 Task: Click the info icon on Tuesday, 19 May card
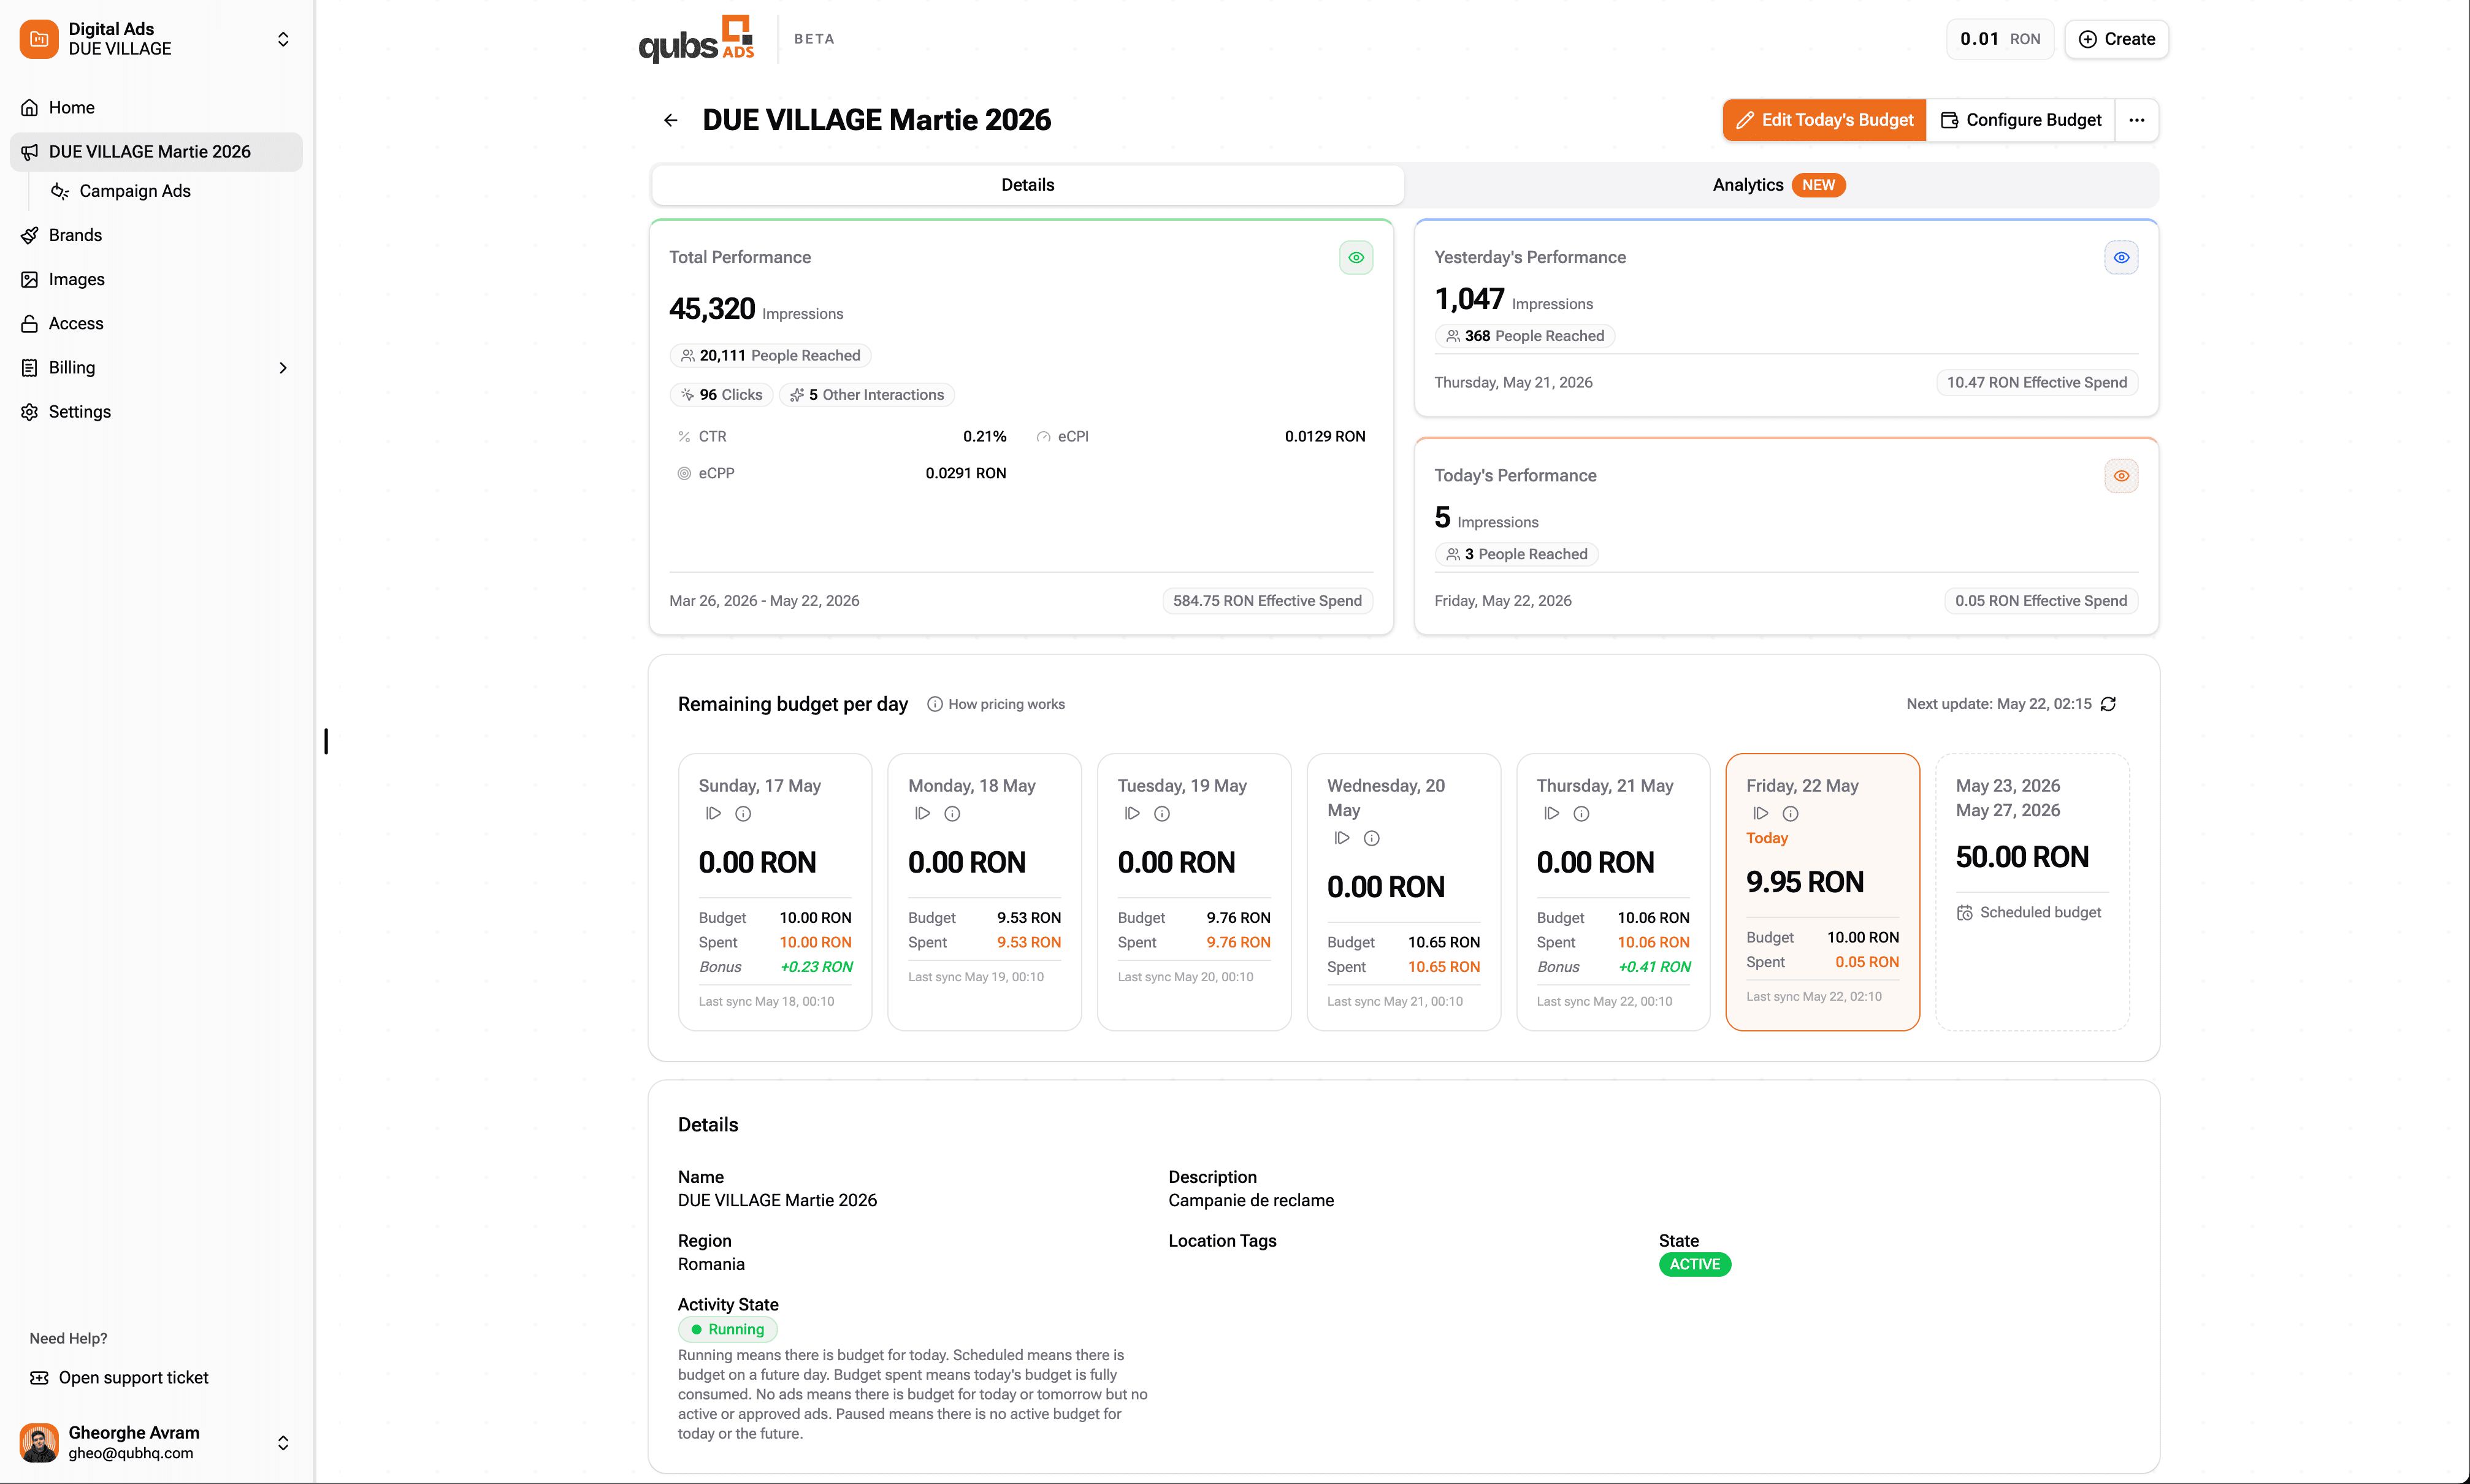coord(1162,814)
